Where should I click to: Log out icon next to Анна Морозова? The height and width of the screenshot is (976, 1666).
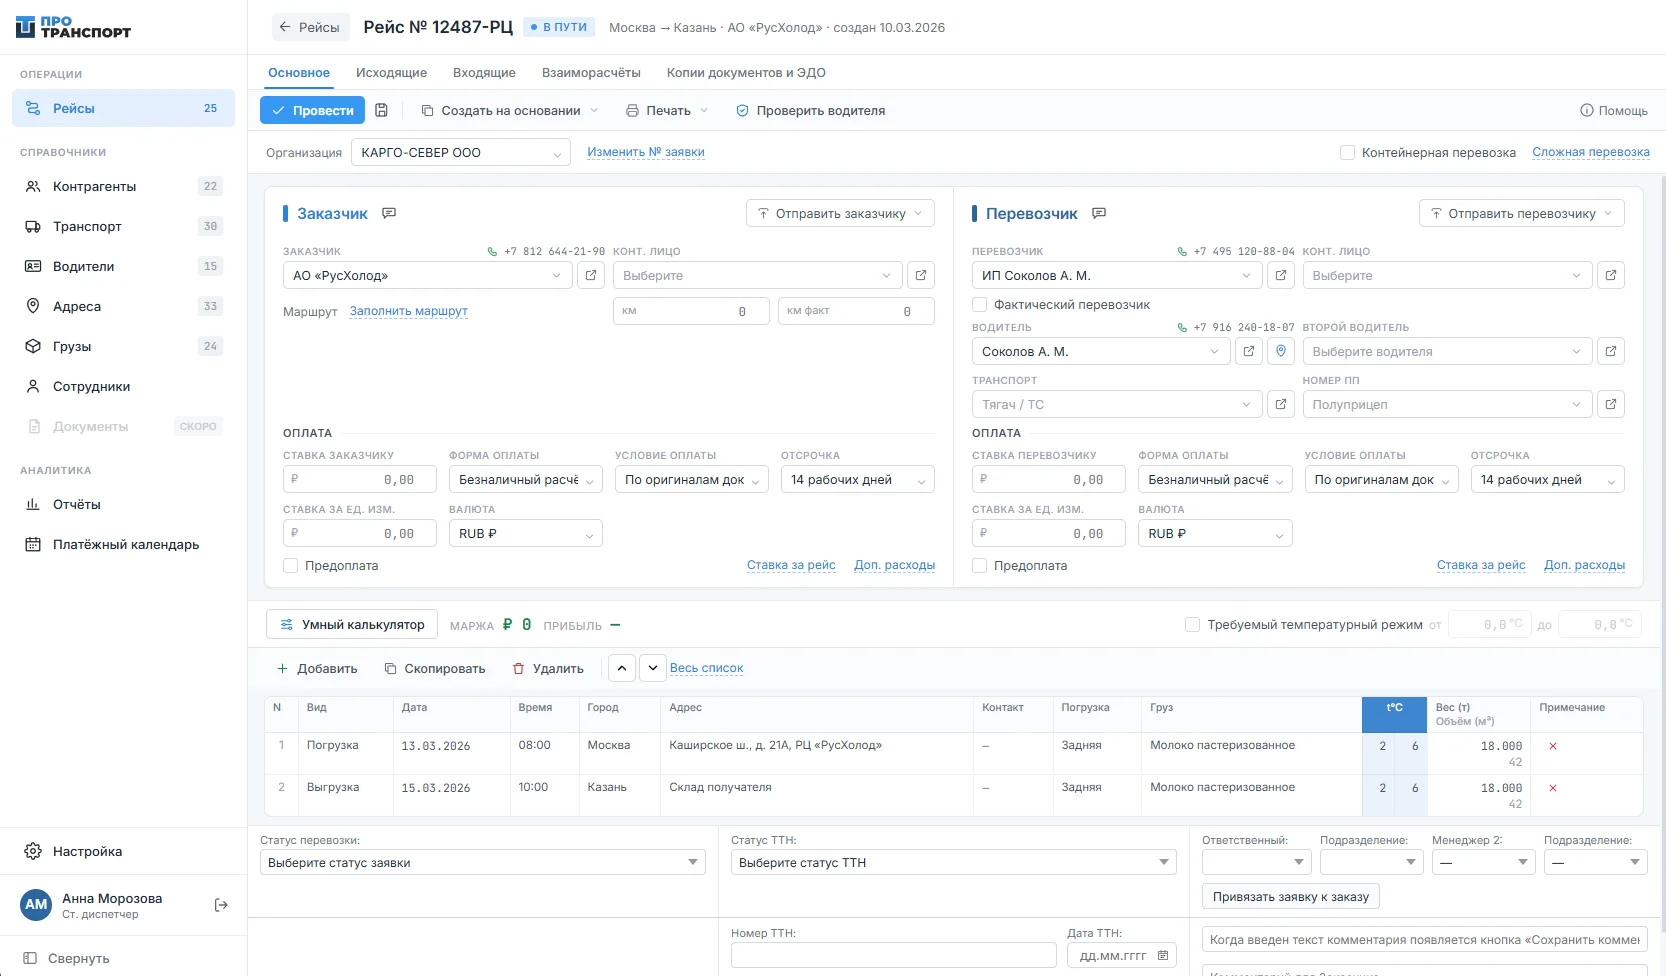221,905
